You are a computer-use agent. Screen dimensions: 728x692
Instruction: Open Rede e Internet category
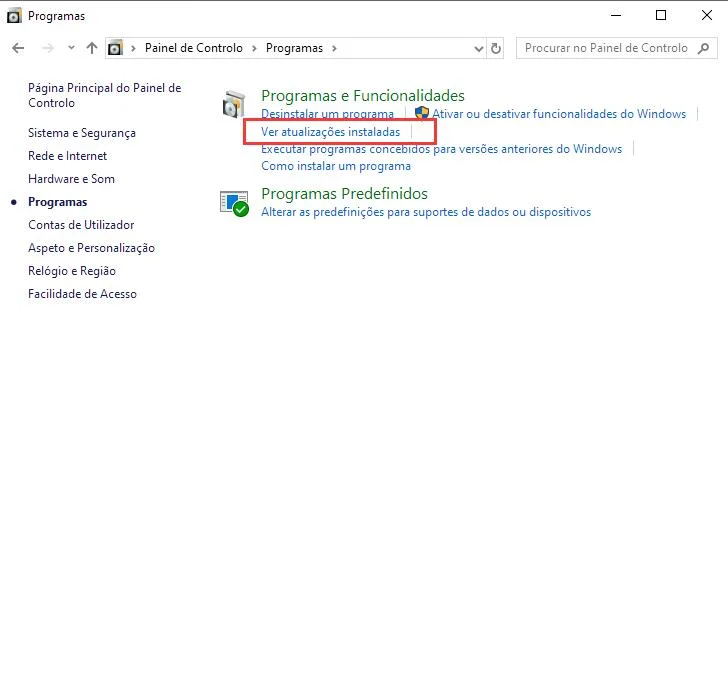[x=67, y=156]
